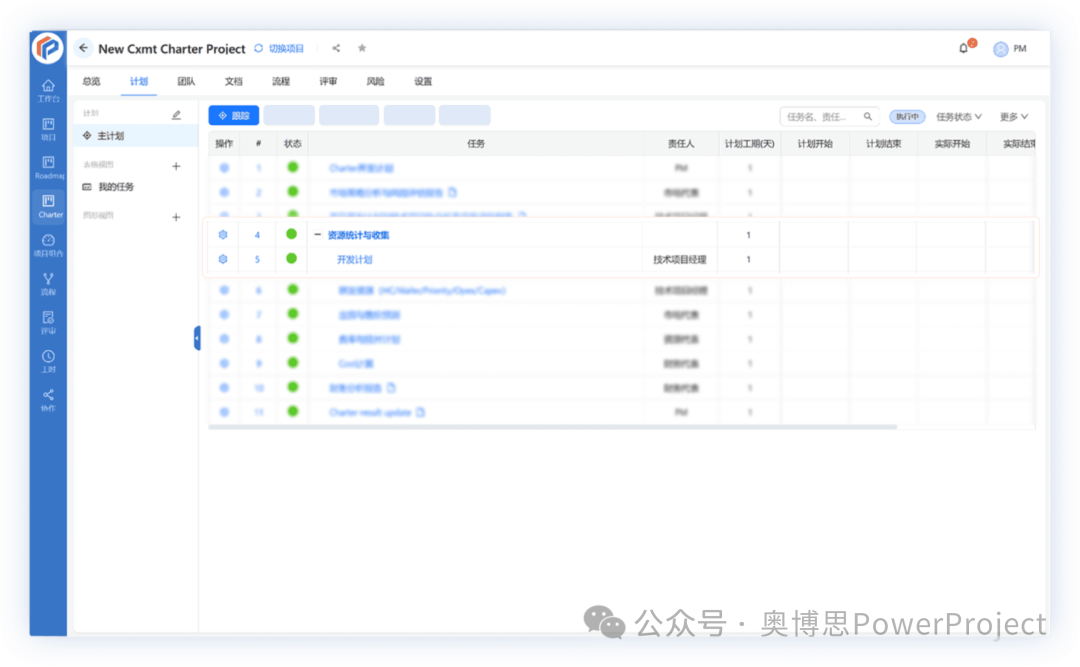Open the 风险 tab
Screen dimensions: 1080x667
coord(375,81)
